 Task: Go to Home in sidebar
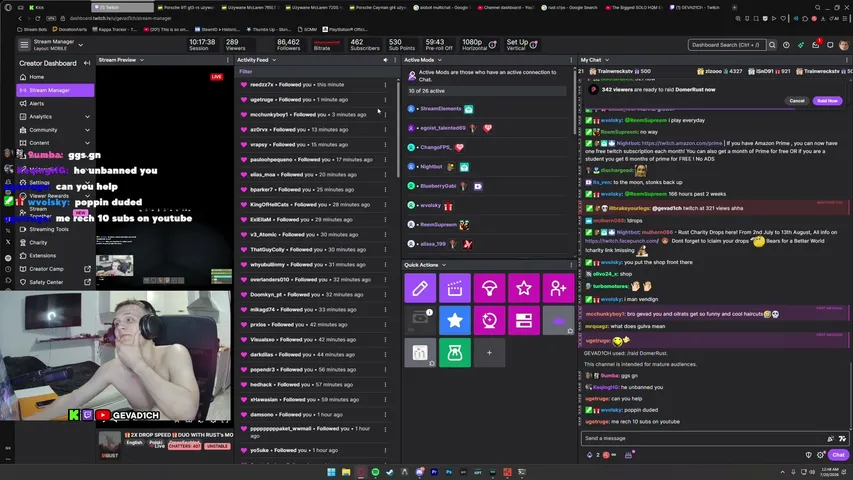tap(55, 77)
